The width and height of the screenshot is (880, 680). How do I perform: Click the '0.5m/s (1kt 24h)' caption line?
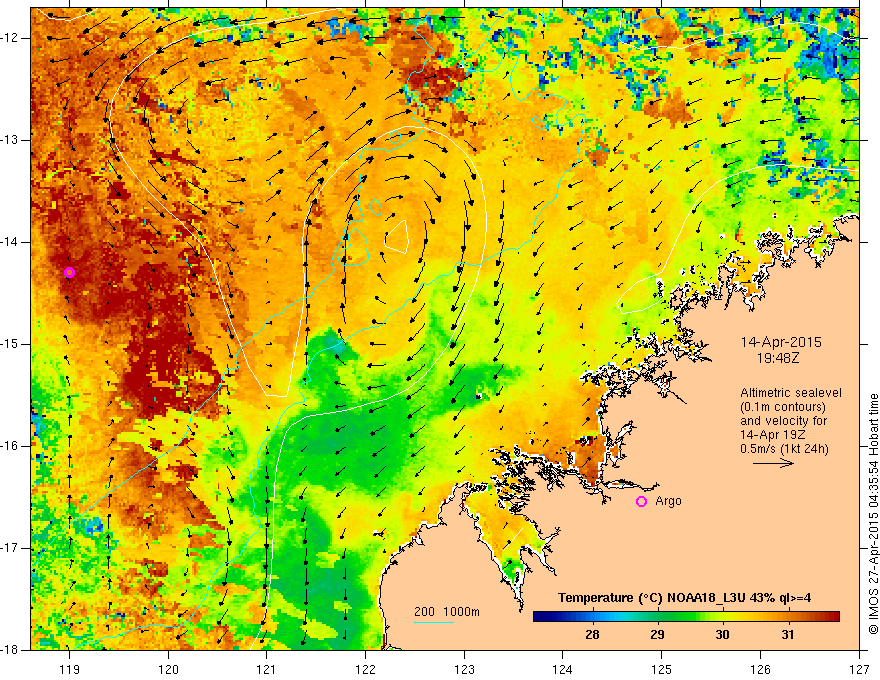coord(784,449)
